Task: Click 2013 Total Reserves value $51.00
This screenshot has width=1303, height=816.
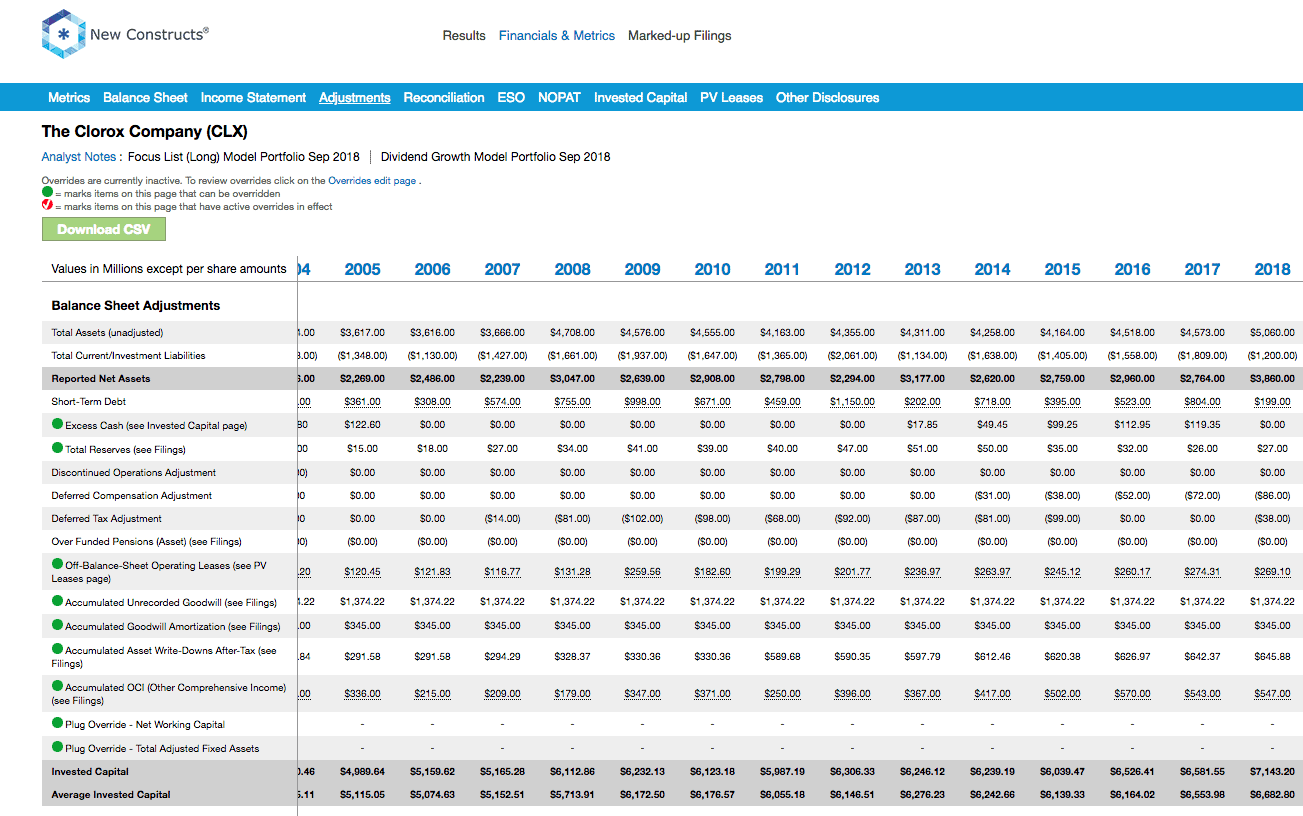Action: (923, 449)
